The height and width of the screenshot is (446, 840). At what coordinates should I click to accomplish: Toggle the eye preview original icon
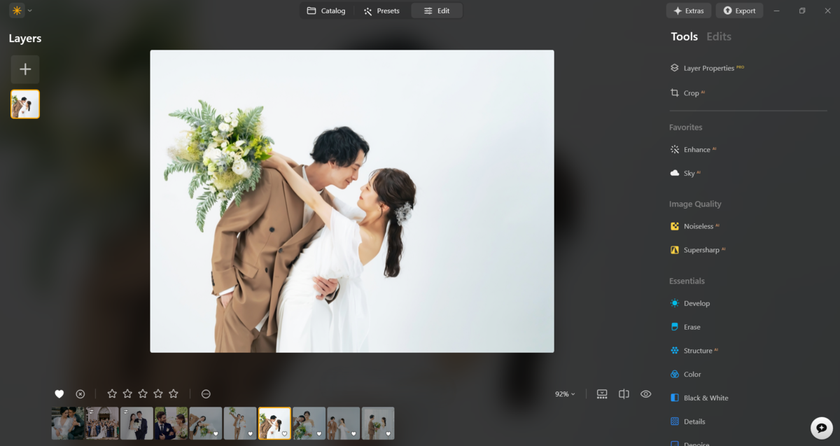pos(646,394)
